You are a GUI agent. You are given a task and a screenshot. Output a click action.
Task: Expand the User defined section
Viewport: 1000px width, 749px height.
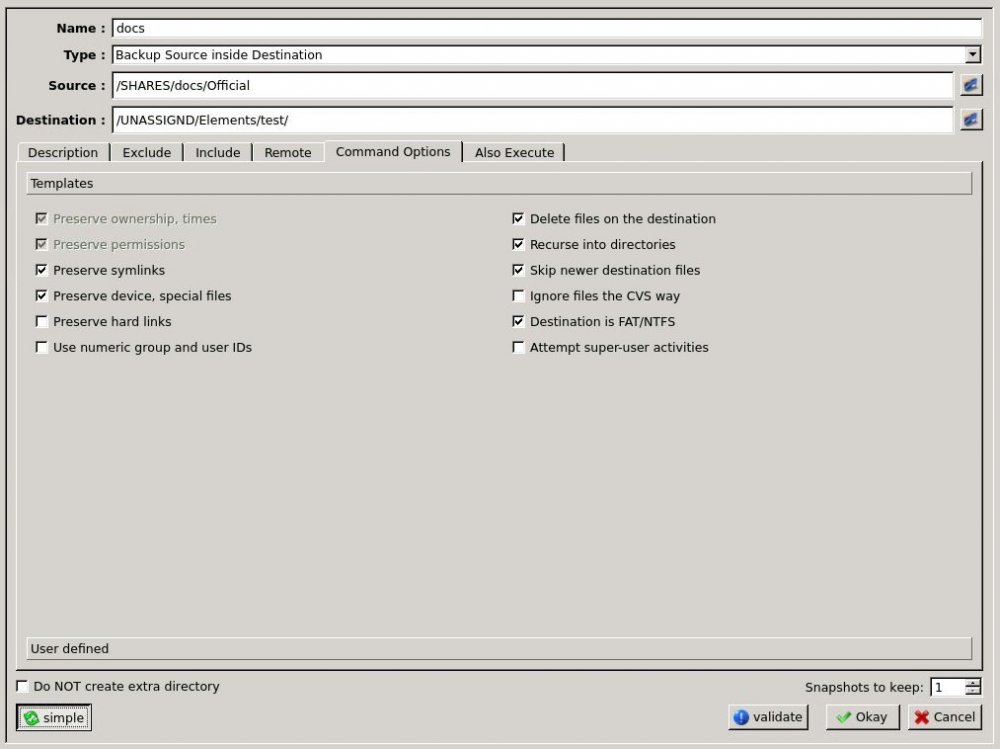point(499,648)
